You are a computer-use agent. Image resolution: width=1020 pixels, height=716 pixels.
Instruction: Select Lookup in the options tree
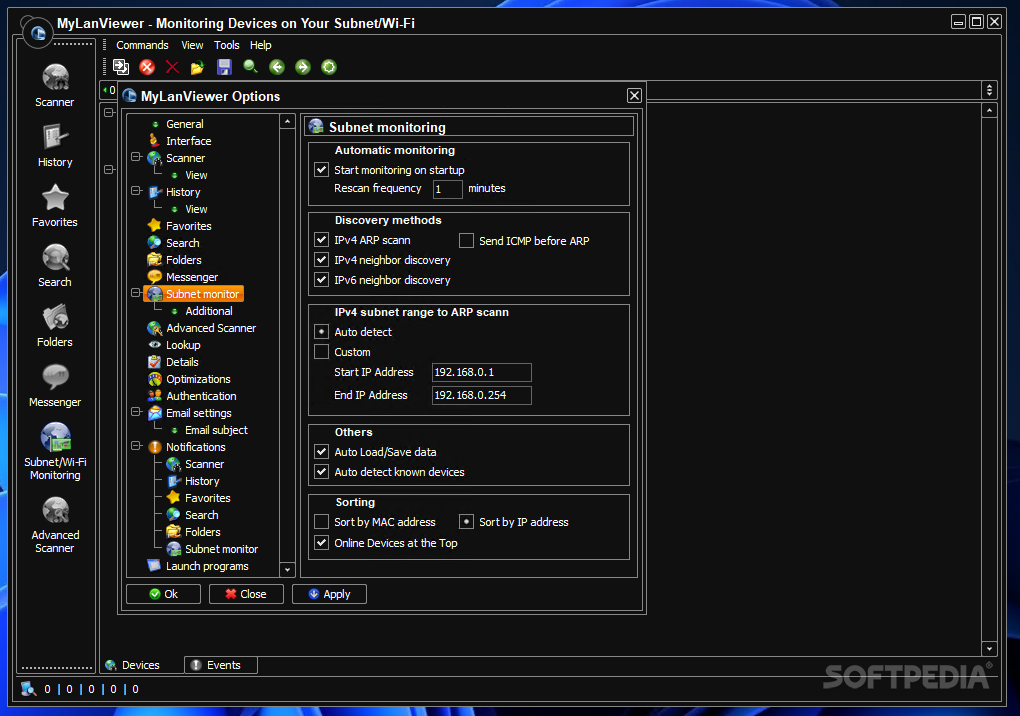pos(183,345)
